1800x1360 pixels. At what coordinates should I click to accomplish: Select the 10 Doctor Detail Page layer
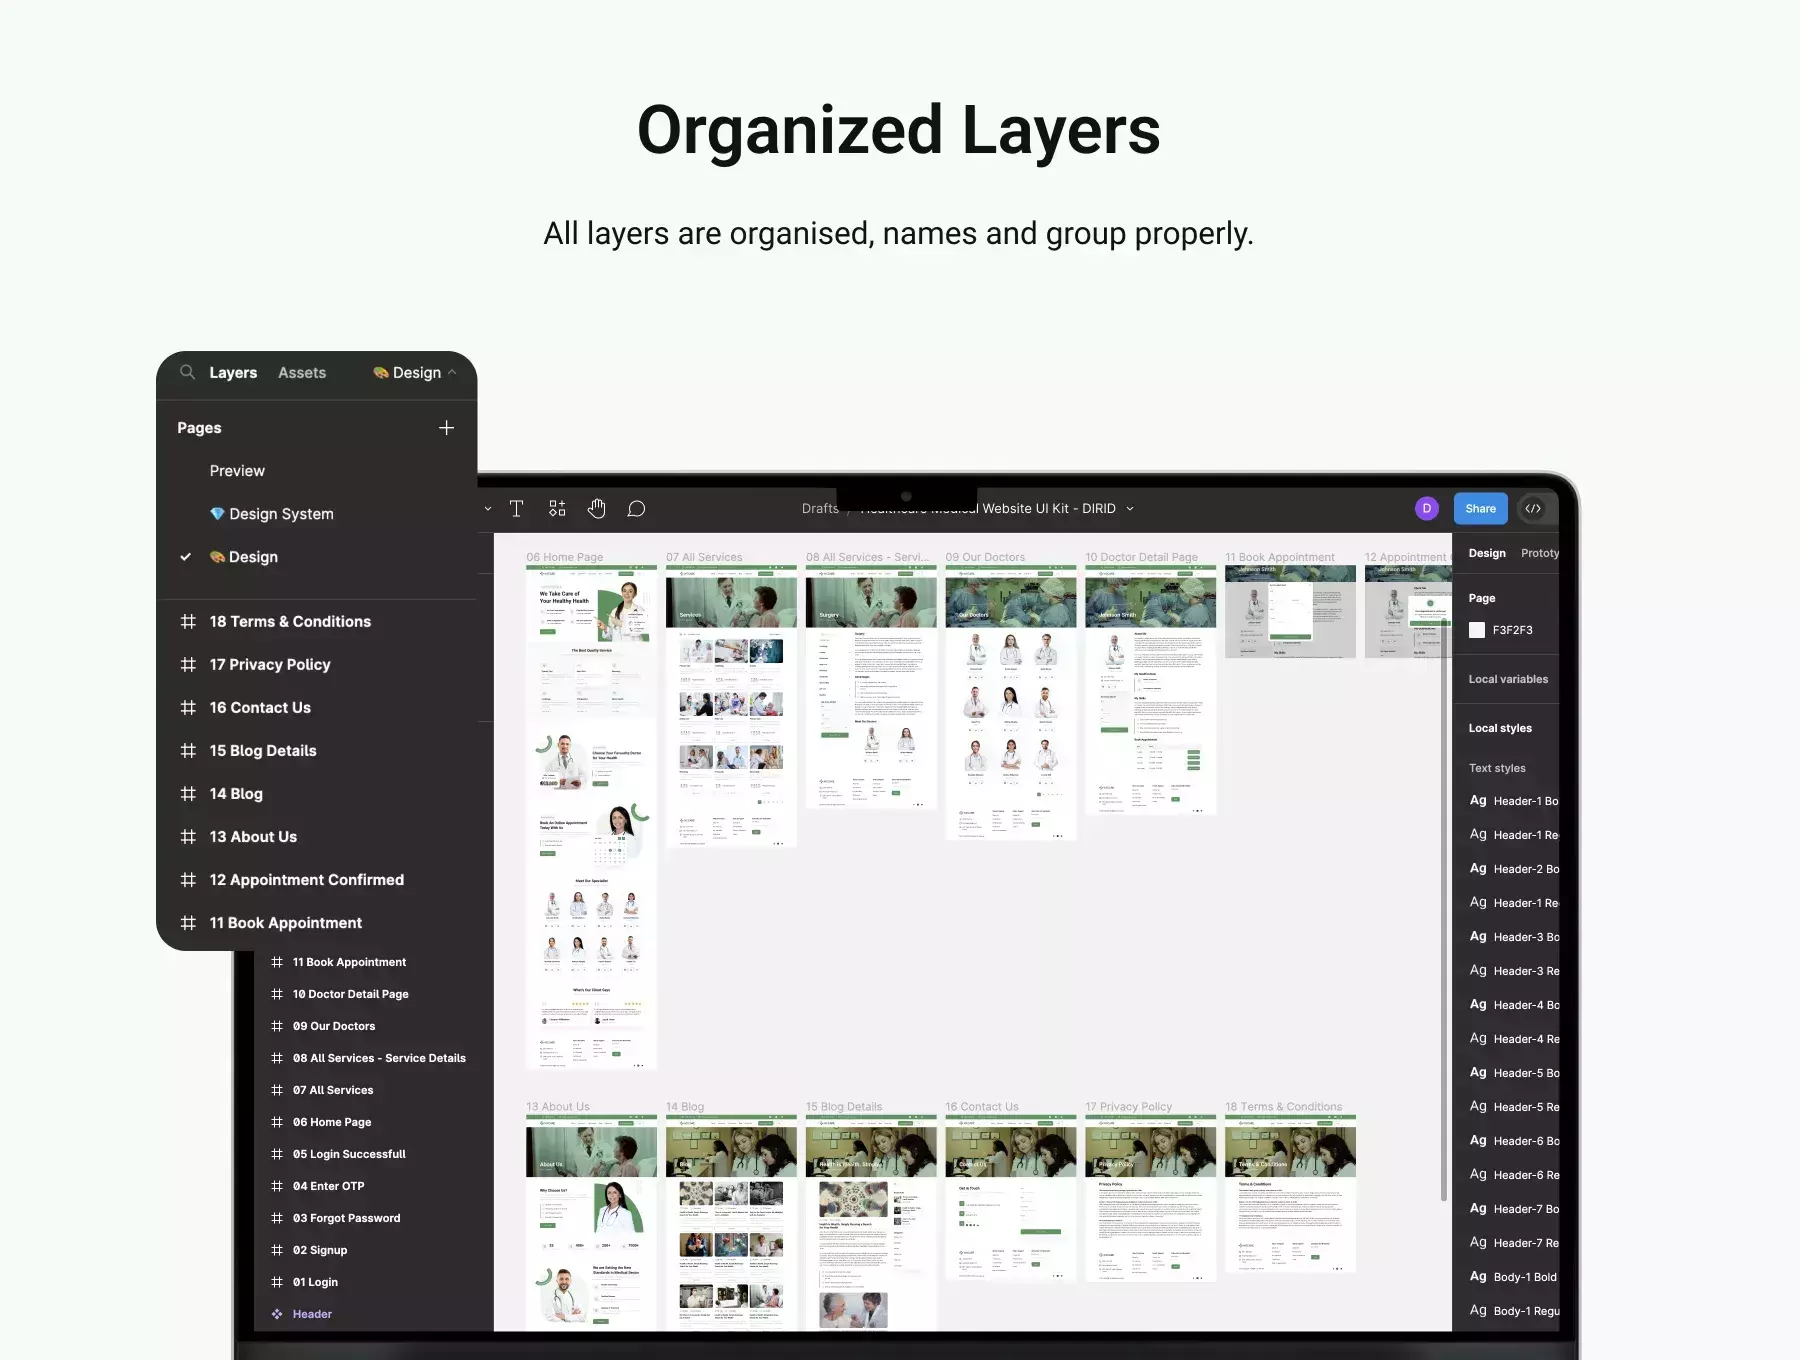350,994
